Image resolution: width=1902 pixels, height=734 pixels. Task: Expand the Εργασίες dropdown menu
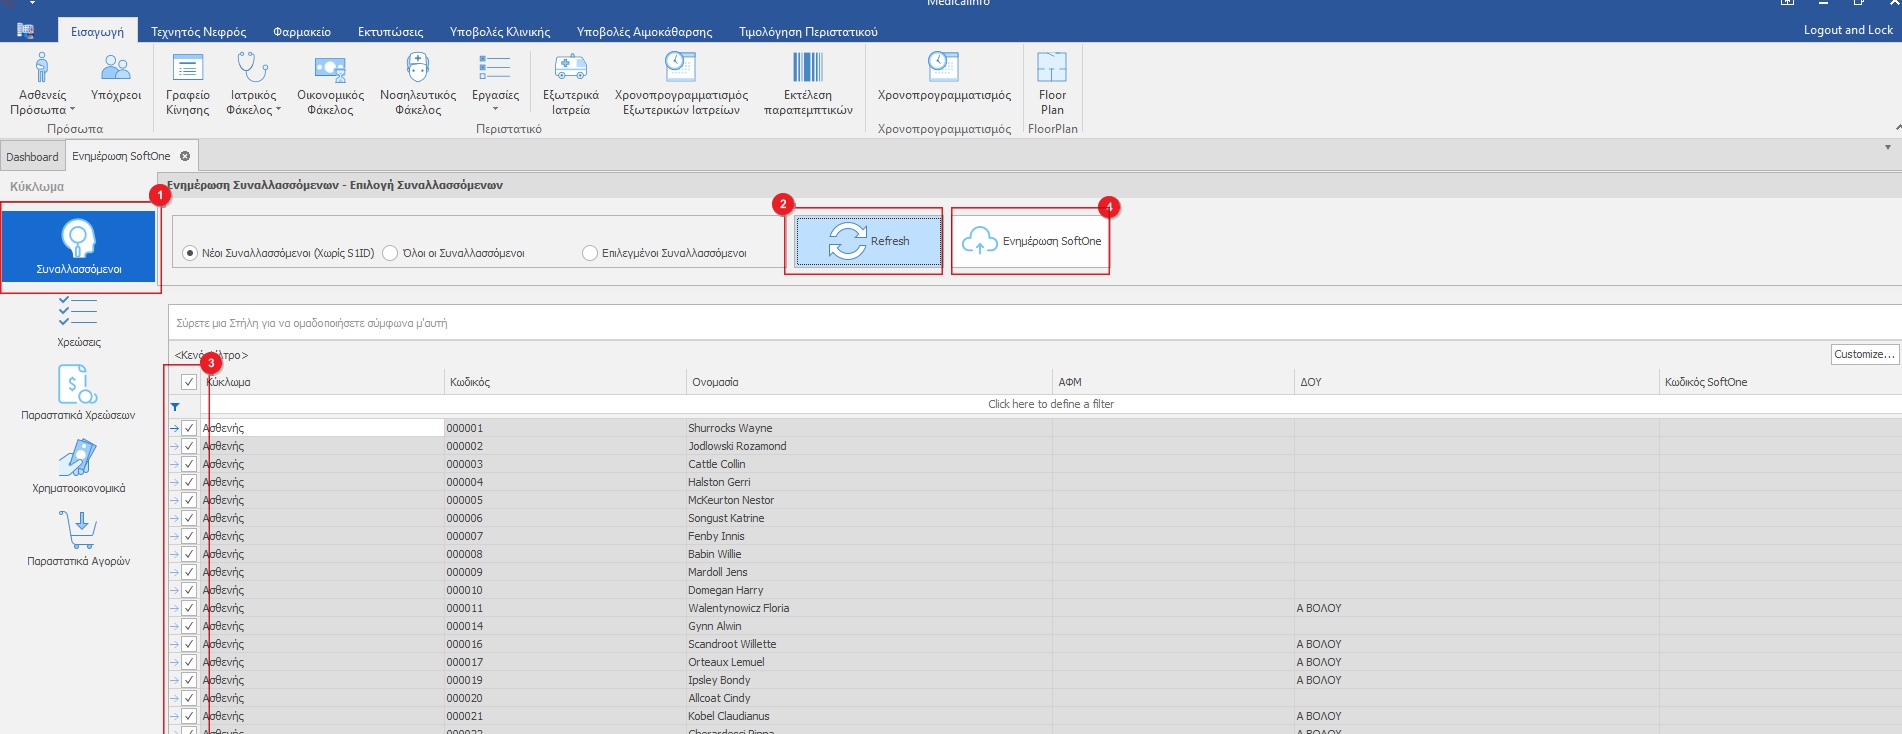click(495, 108)
